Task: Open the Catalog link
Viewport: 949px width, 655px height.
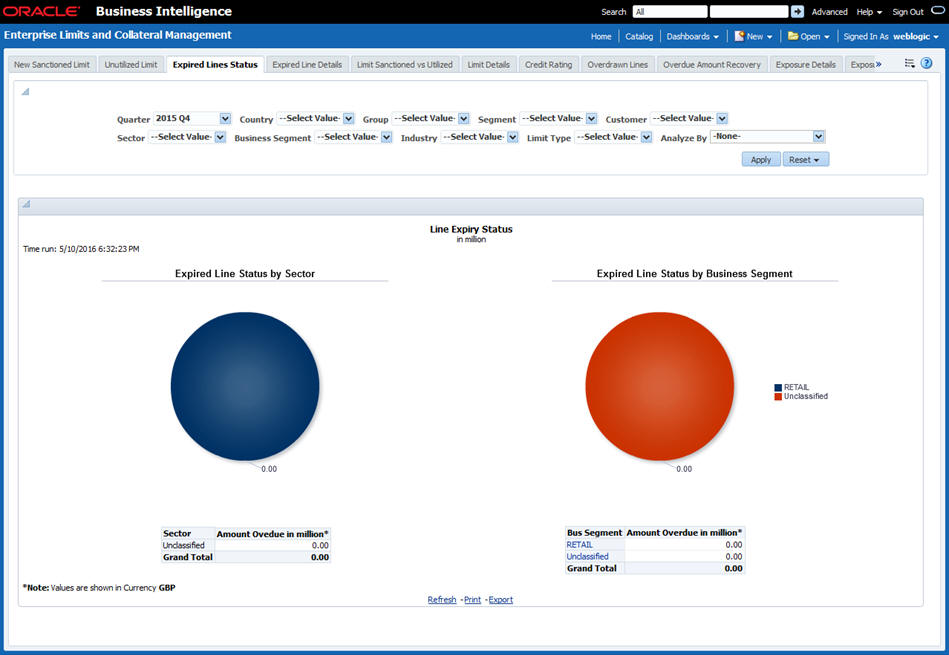Action: point(639,36)
